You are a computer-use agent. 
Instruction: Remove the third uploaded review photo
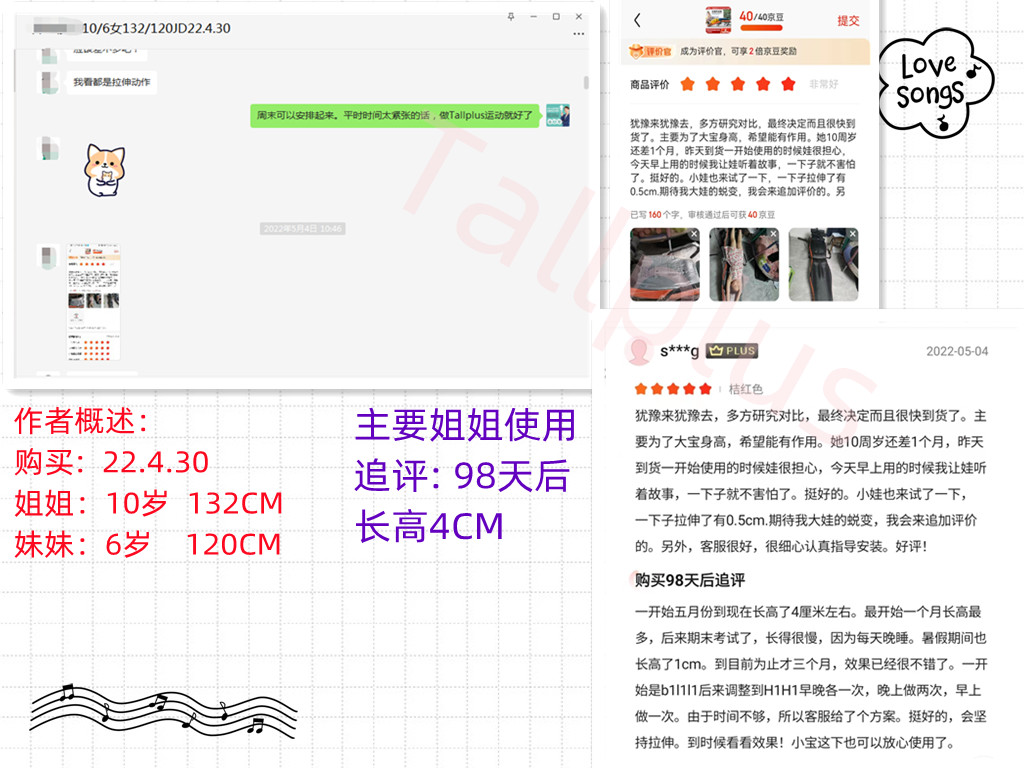[852, 233]
